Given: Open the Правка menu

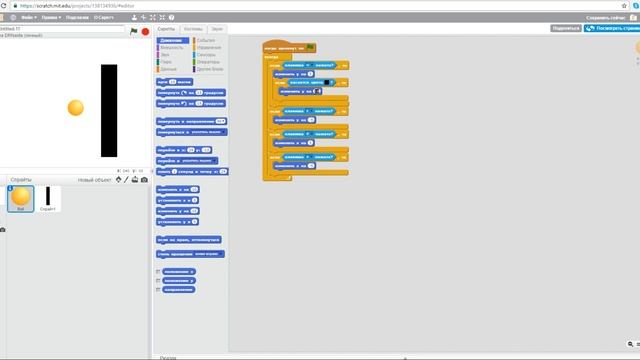Looking at the screenshot, I should point(51,18).
